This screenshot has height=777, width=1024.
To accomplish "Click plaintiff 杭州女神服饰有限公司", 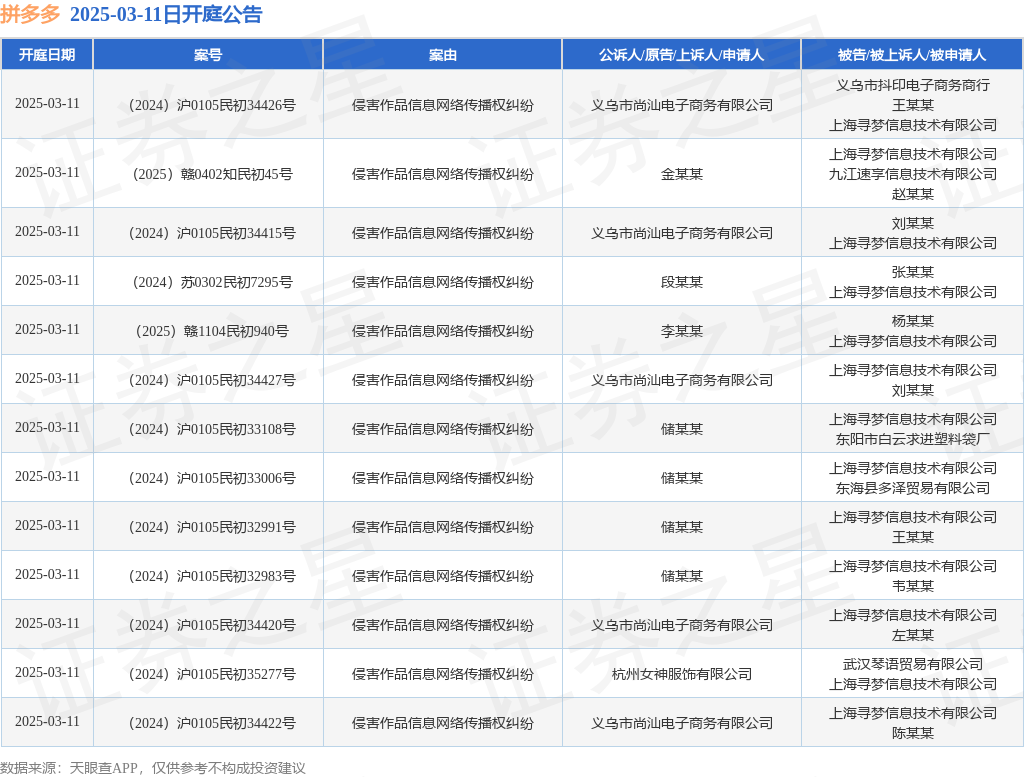I will click(x=682, y=674).
